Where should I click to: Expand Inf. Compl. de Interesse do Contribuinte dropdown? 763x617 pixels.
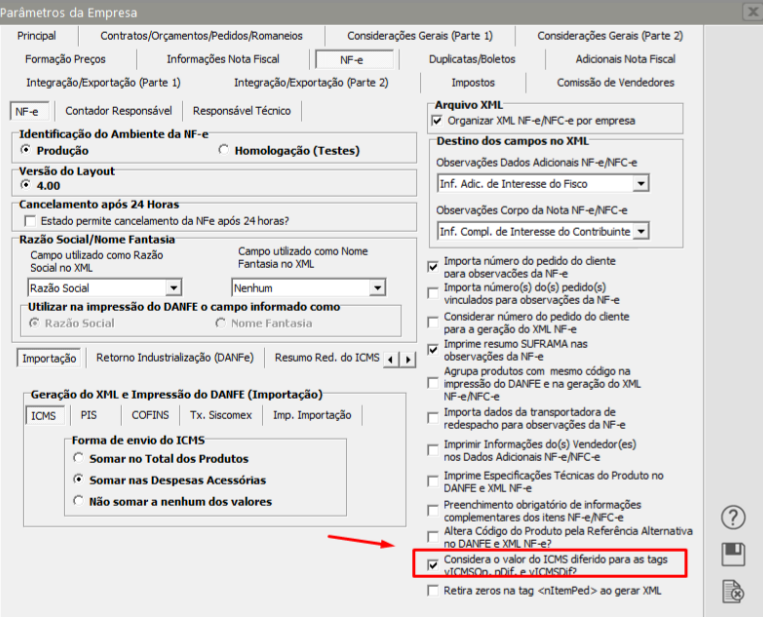pyautogui.click(x=641, y=231)
